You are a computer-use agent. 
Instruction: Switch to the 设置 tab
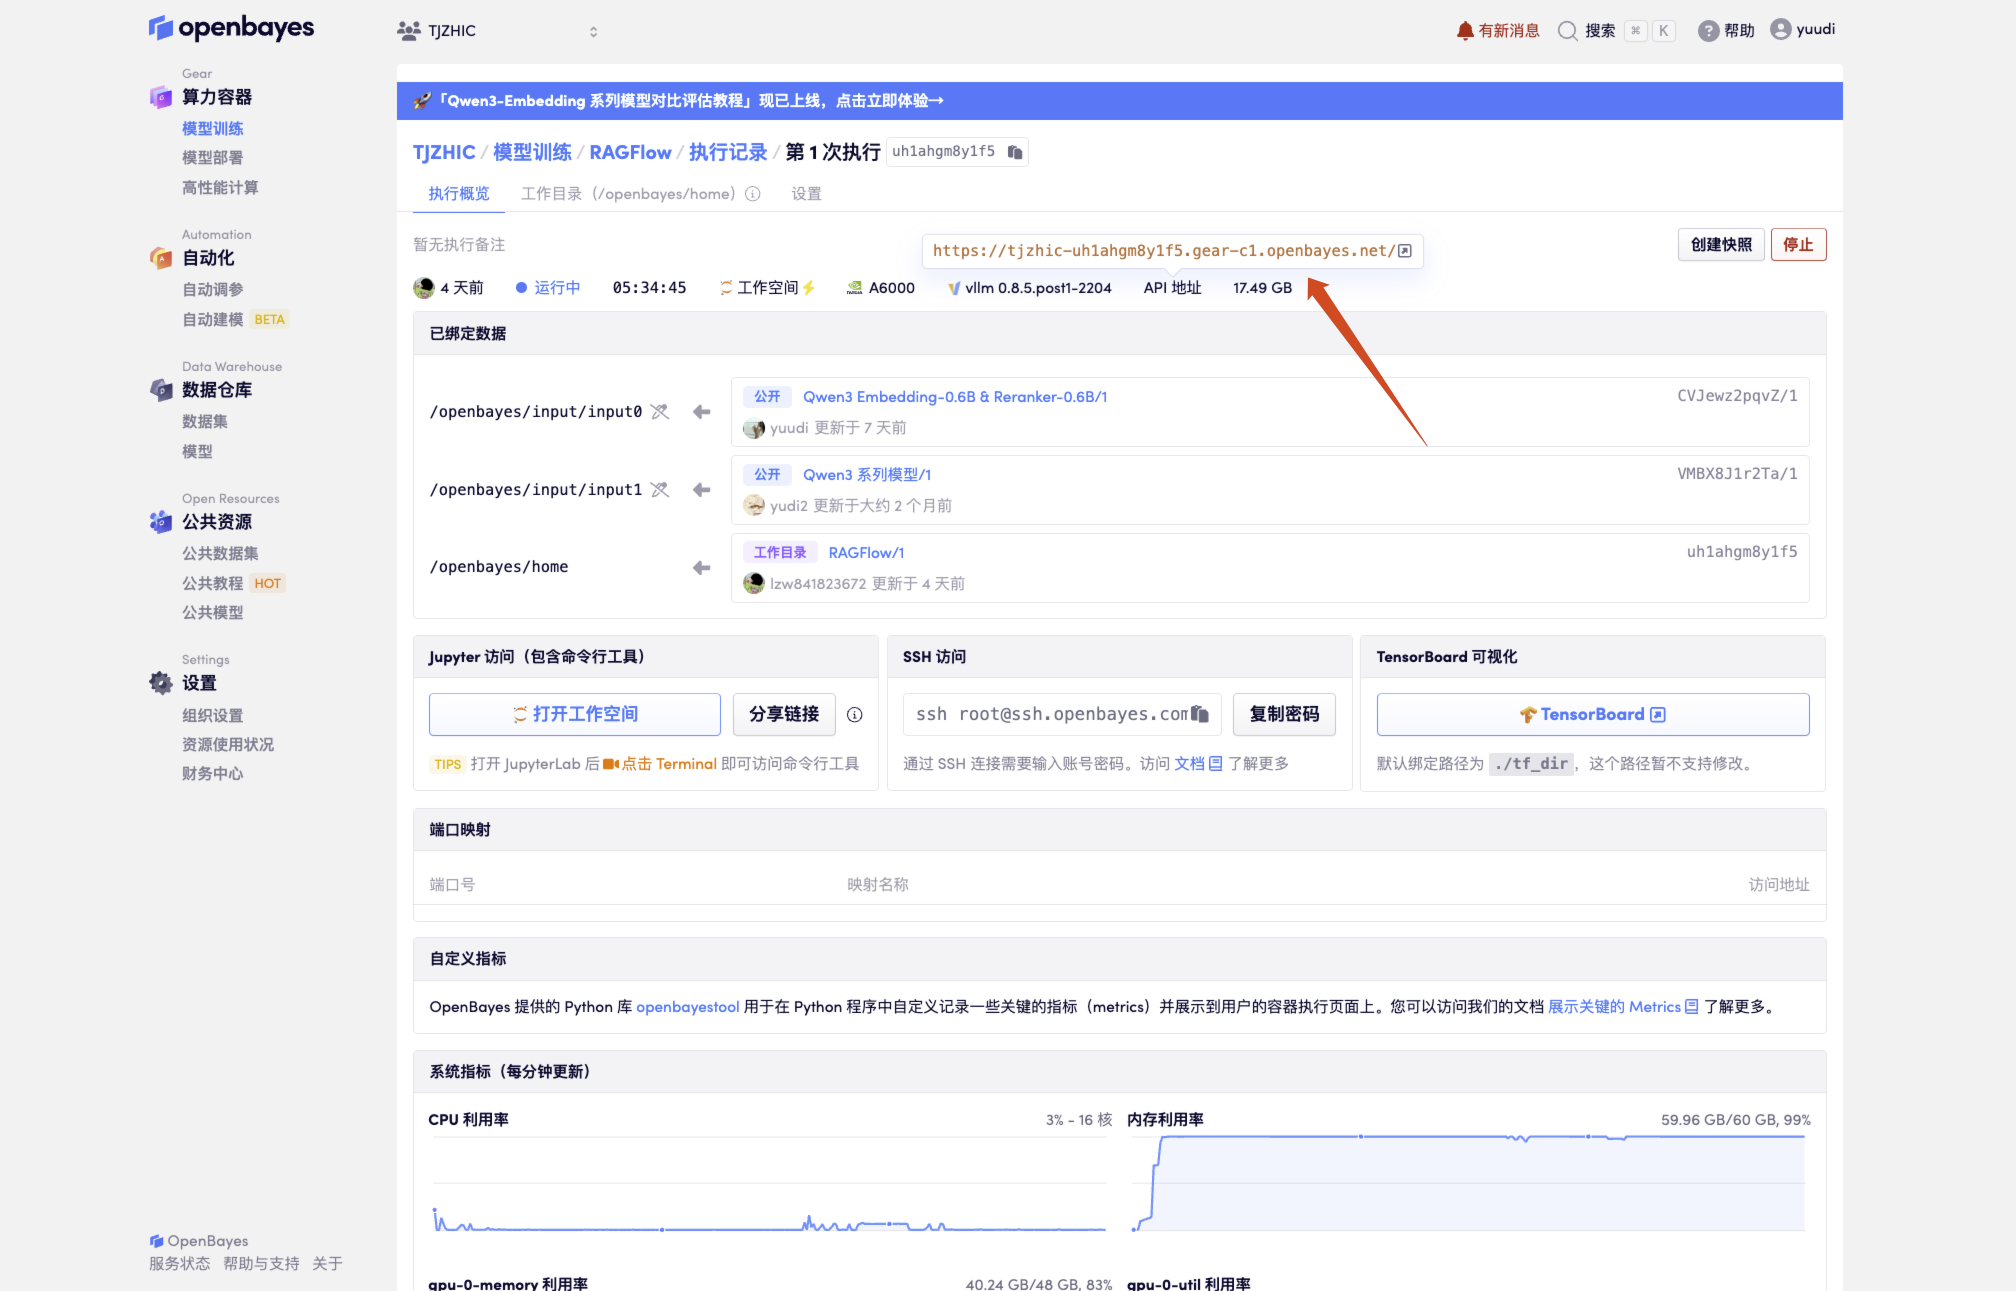point(806,194)
